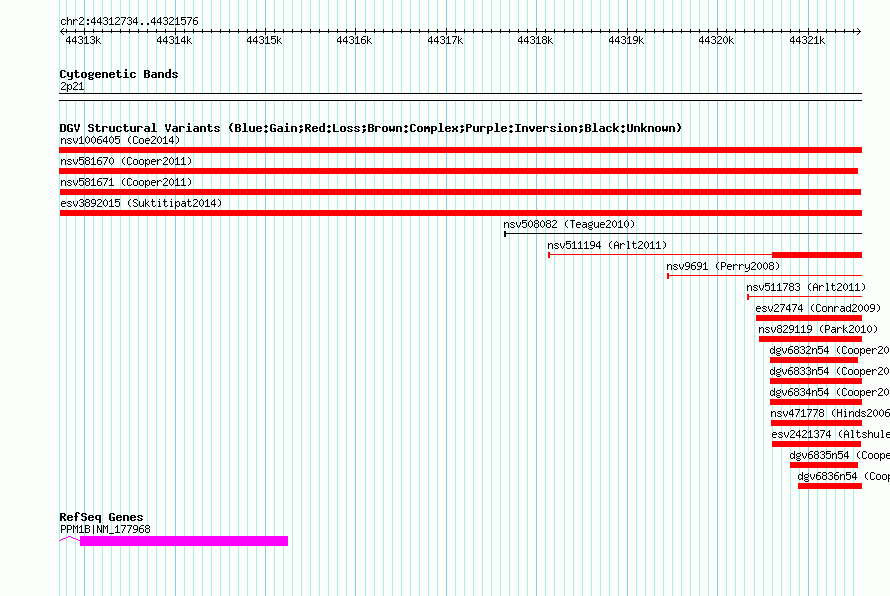Click the nsv471778 (Hinds2006 variant label
This screenshot has height=596, width=890.
point(830,413)
